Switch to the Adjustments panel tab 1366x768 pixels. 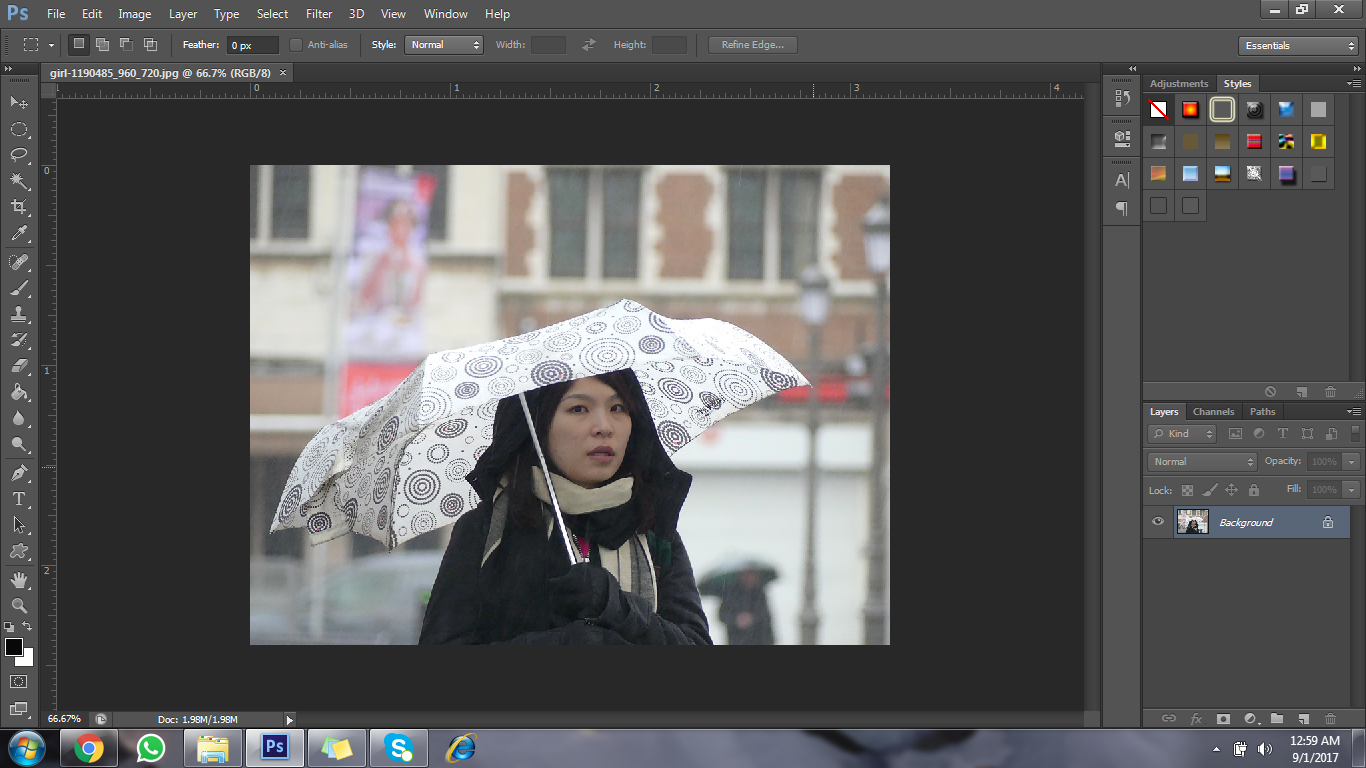[x=1179, y=84]
